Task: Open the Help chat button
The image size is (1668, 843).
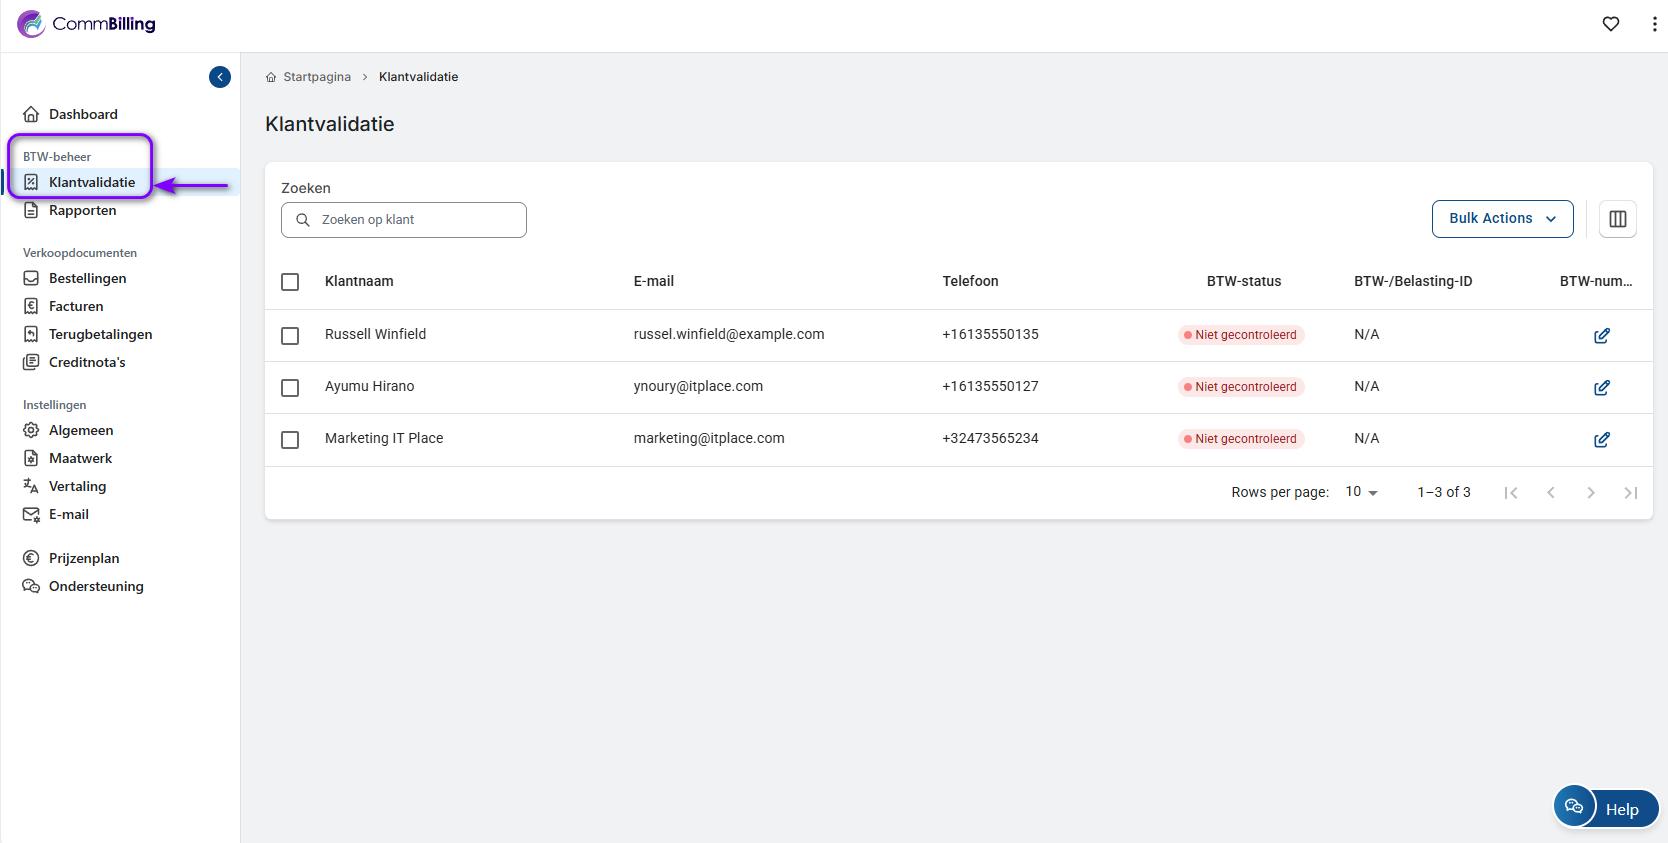Action: click(x=1606, y=808)
